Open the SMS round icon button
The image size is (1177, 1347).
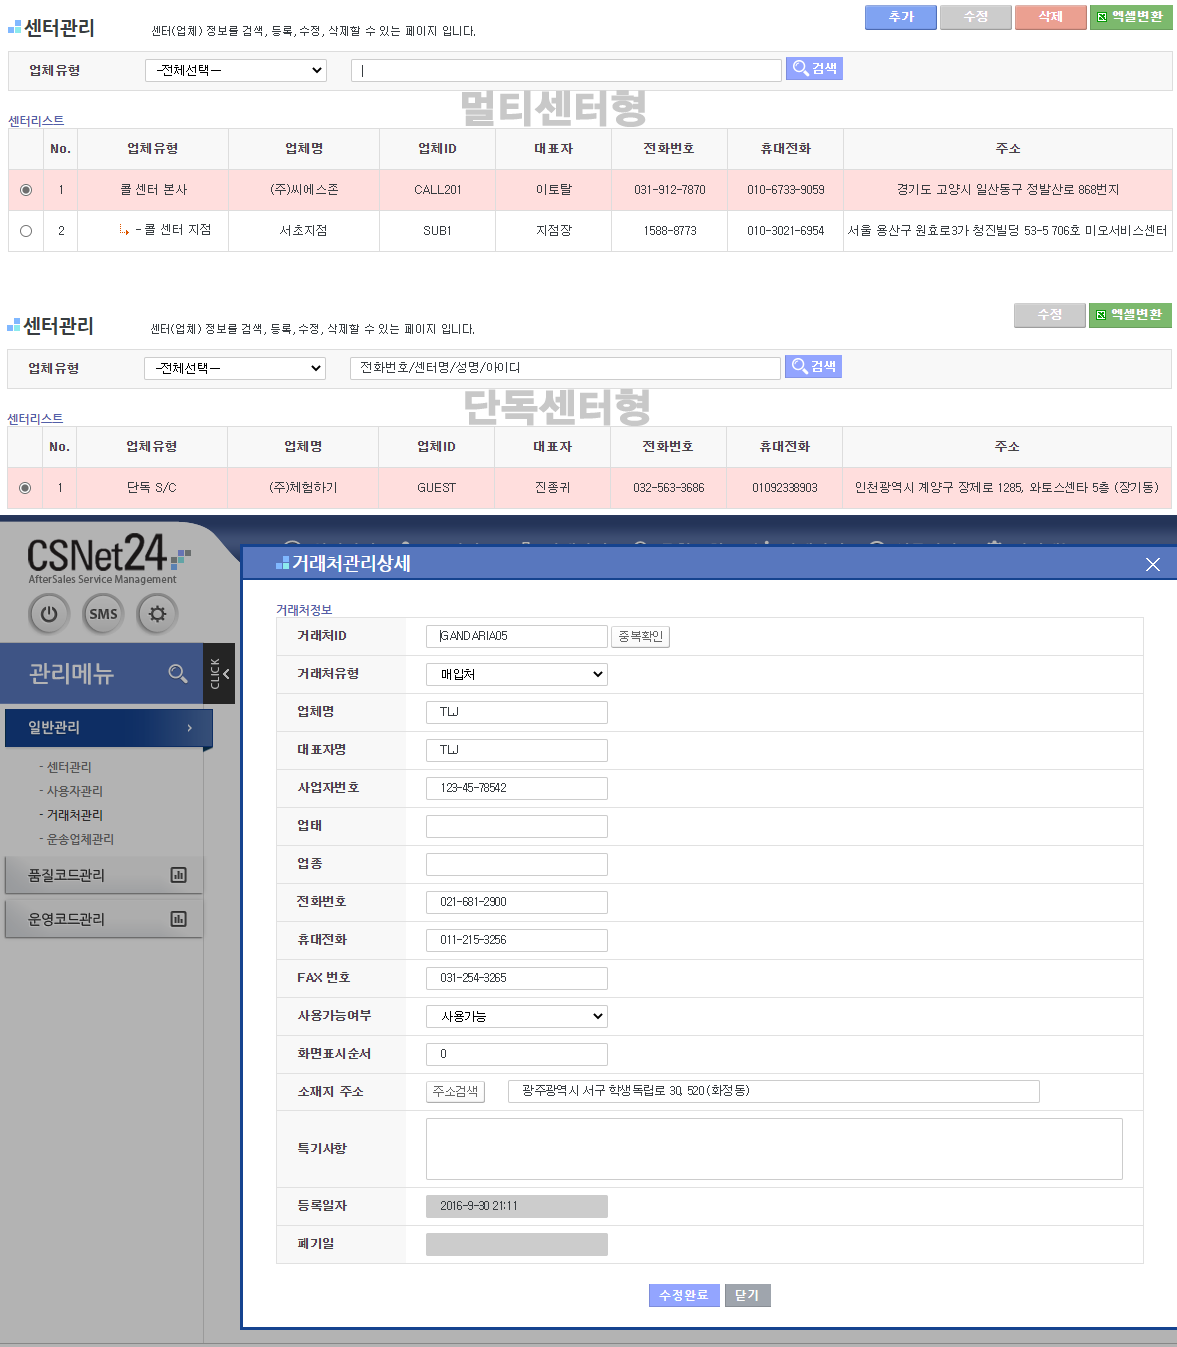click(103, 614)
